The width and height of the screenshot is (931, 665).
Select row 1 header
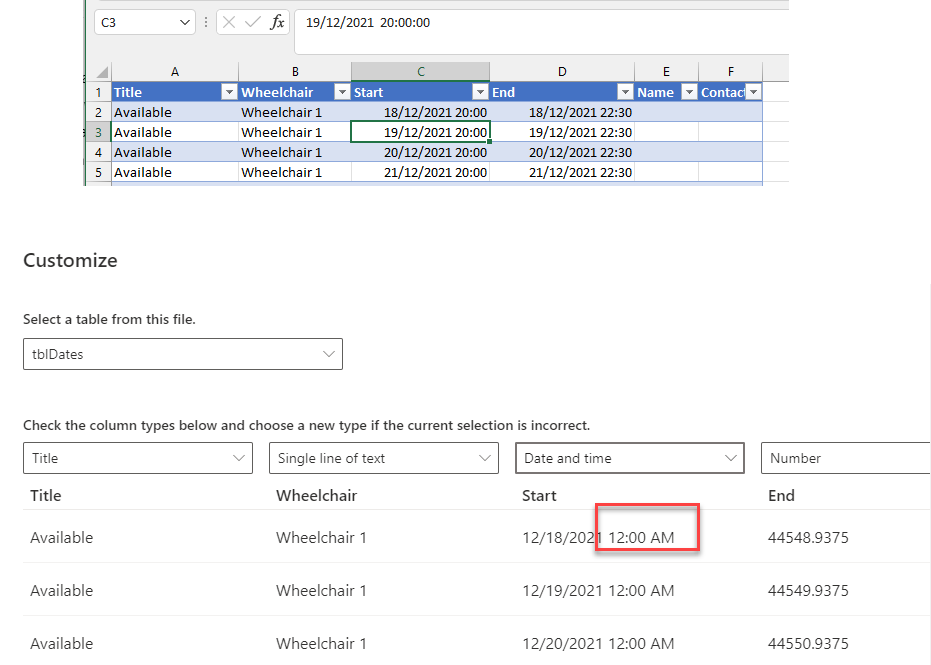coord(99,92)
